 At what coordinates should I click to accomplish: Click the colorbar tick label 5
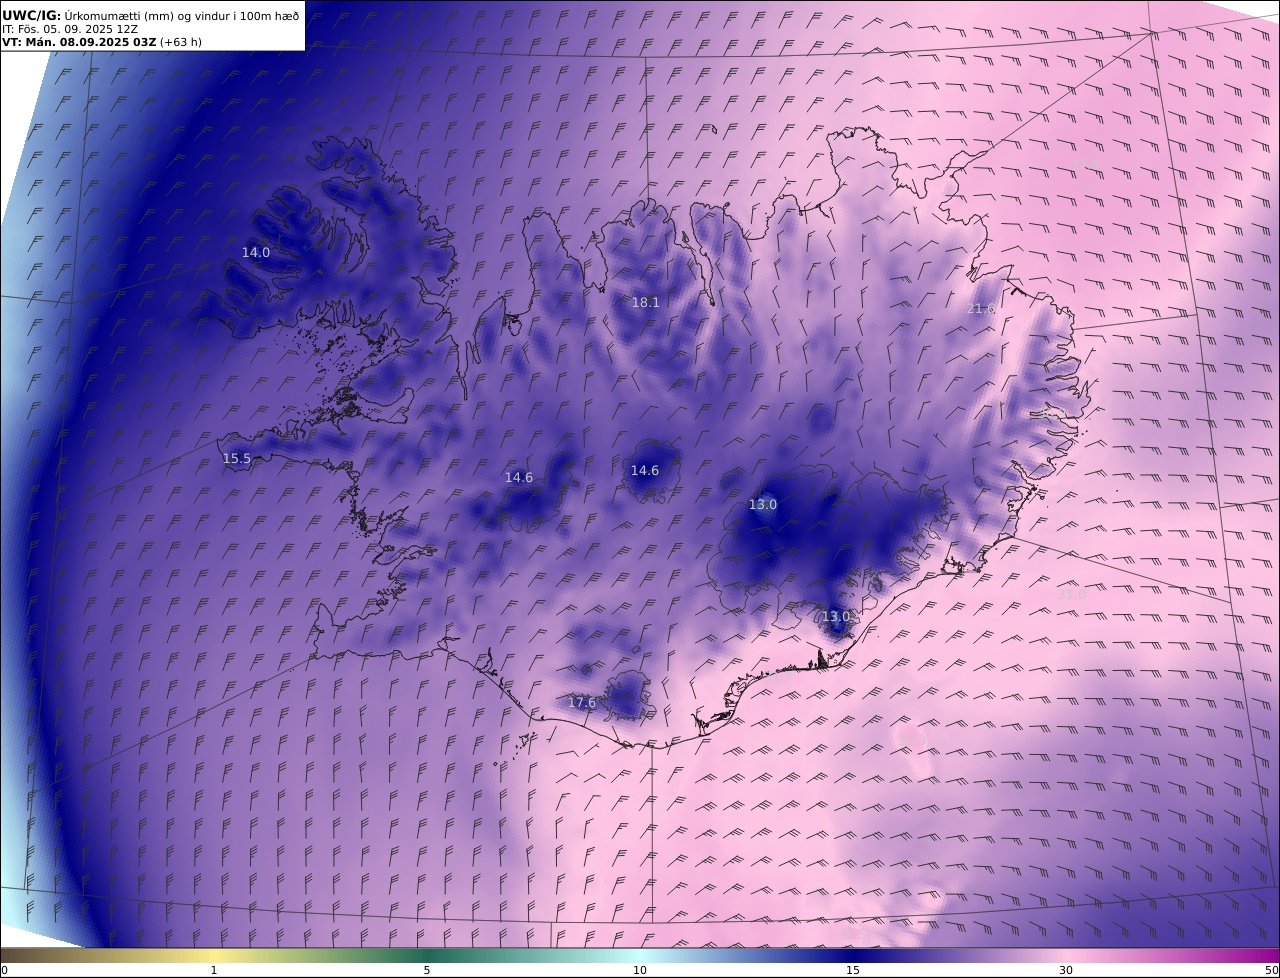[x=427, y=970]
